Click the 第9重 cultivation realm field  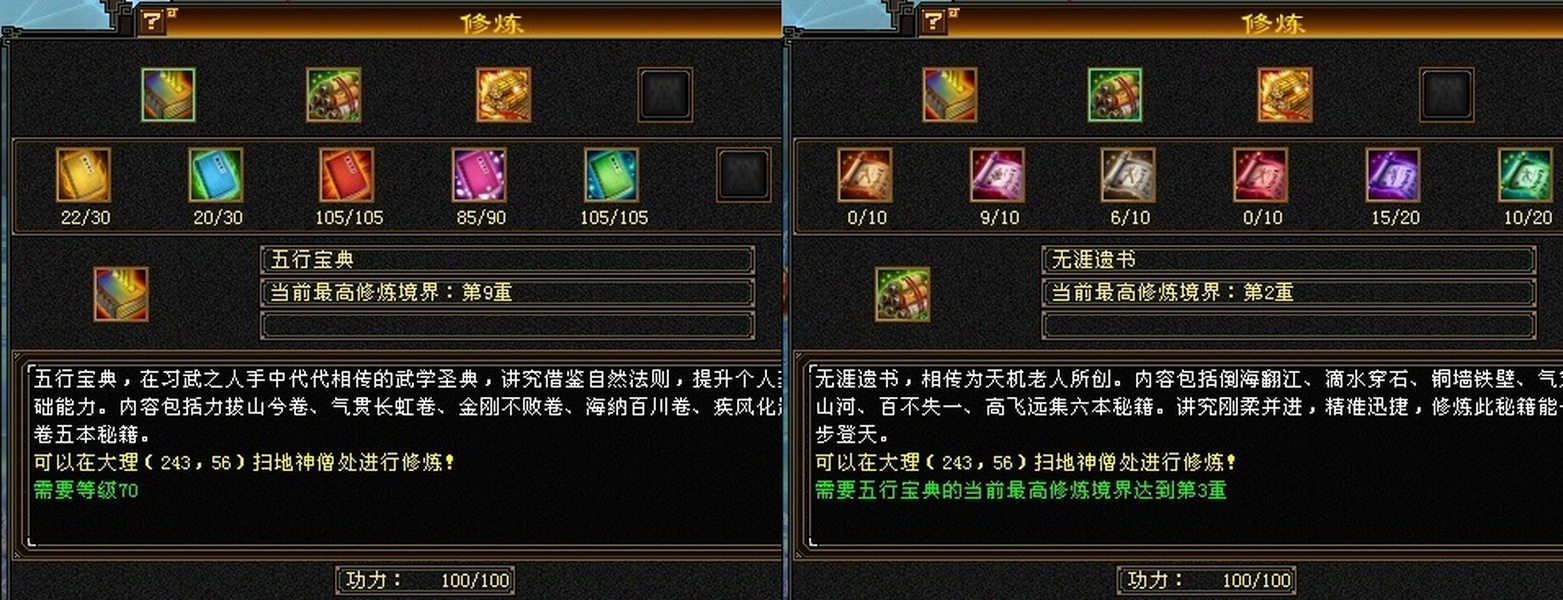507,293
